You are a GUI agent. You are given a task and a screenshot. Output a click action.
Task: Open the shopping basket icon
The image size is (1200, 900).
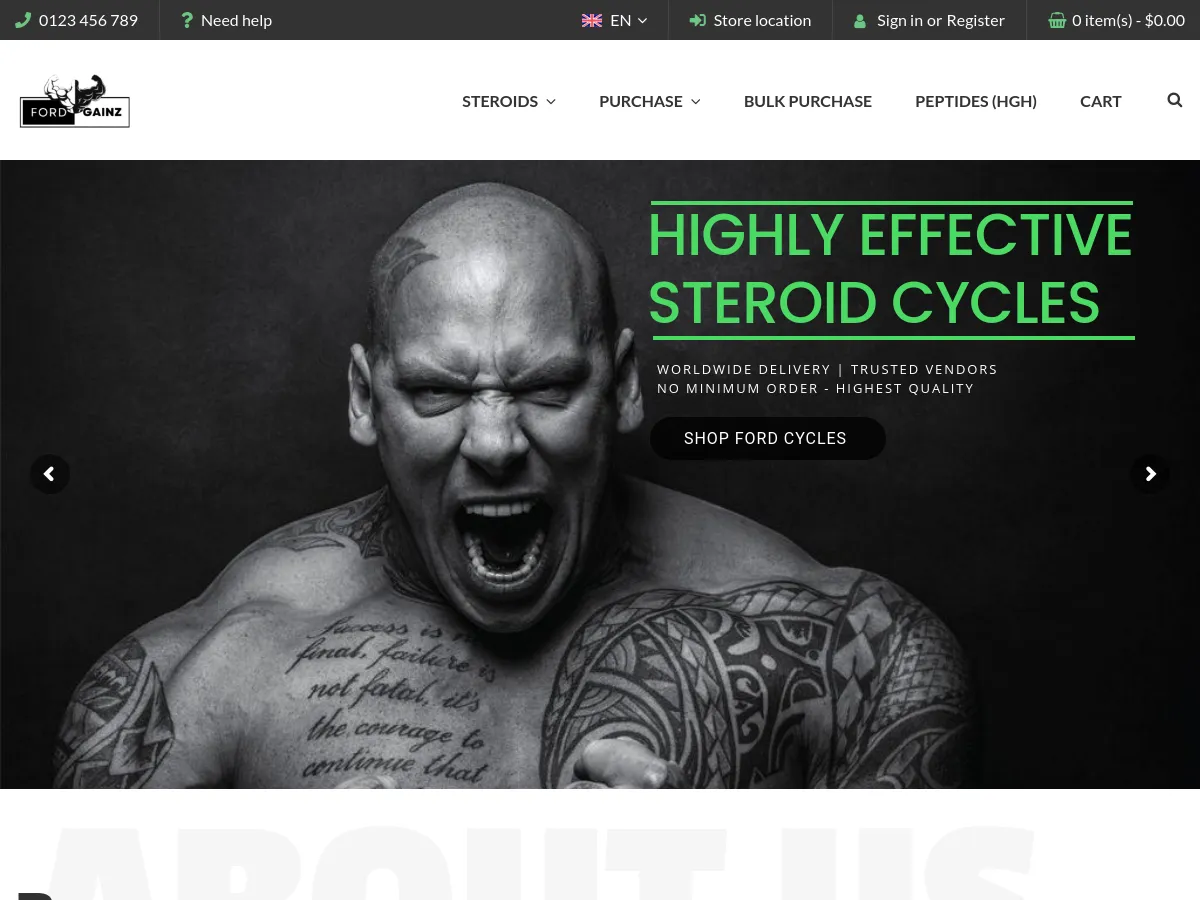click(x=1057, y=20)
